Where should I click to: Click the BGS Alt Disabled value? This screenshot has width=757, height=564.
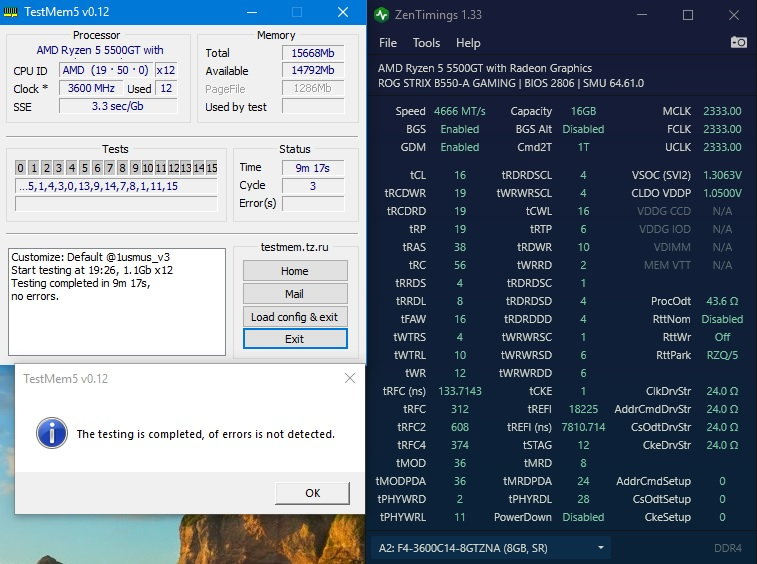583,129
